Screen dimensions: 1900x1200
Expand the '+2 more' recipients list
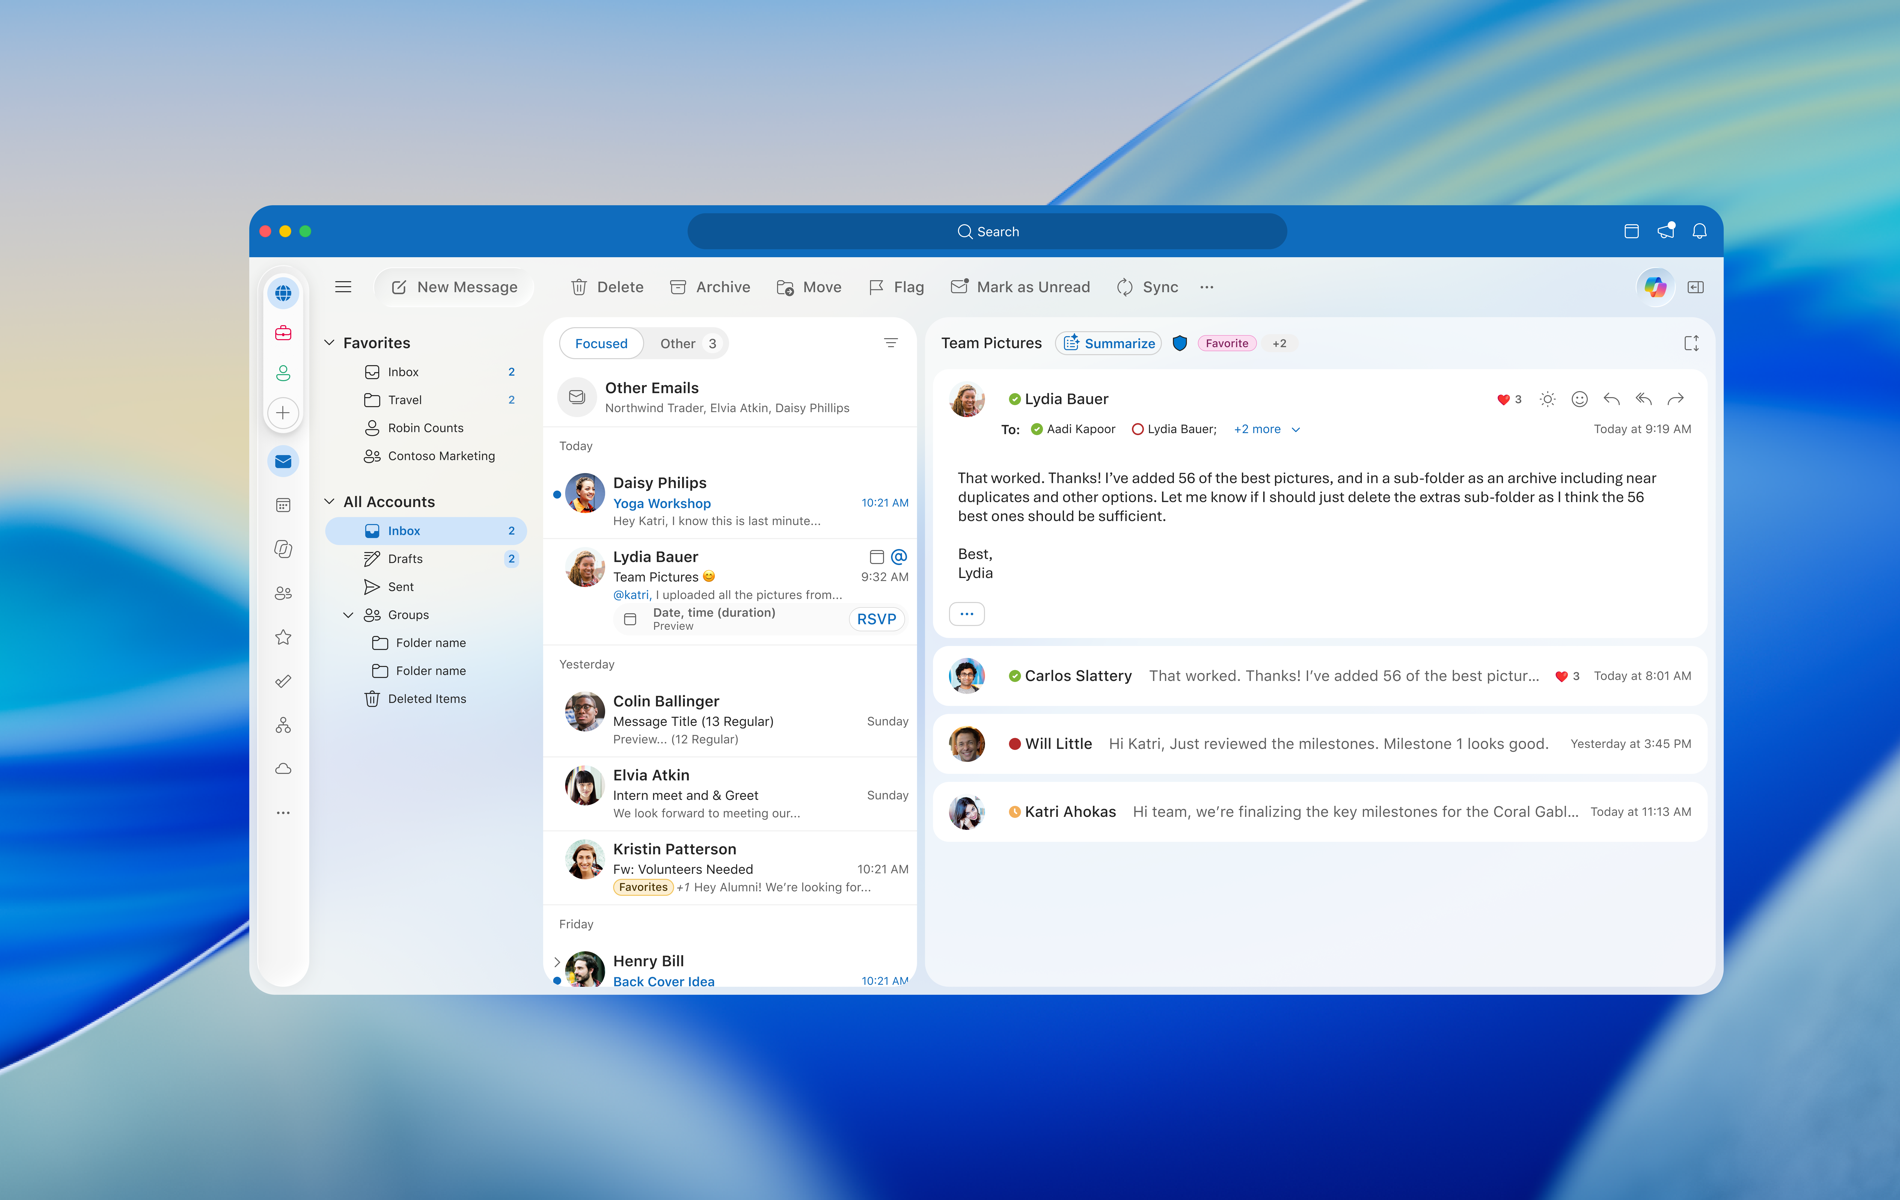coord(1266,429)
